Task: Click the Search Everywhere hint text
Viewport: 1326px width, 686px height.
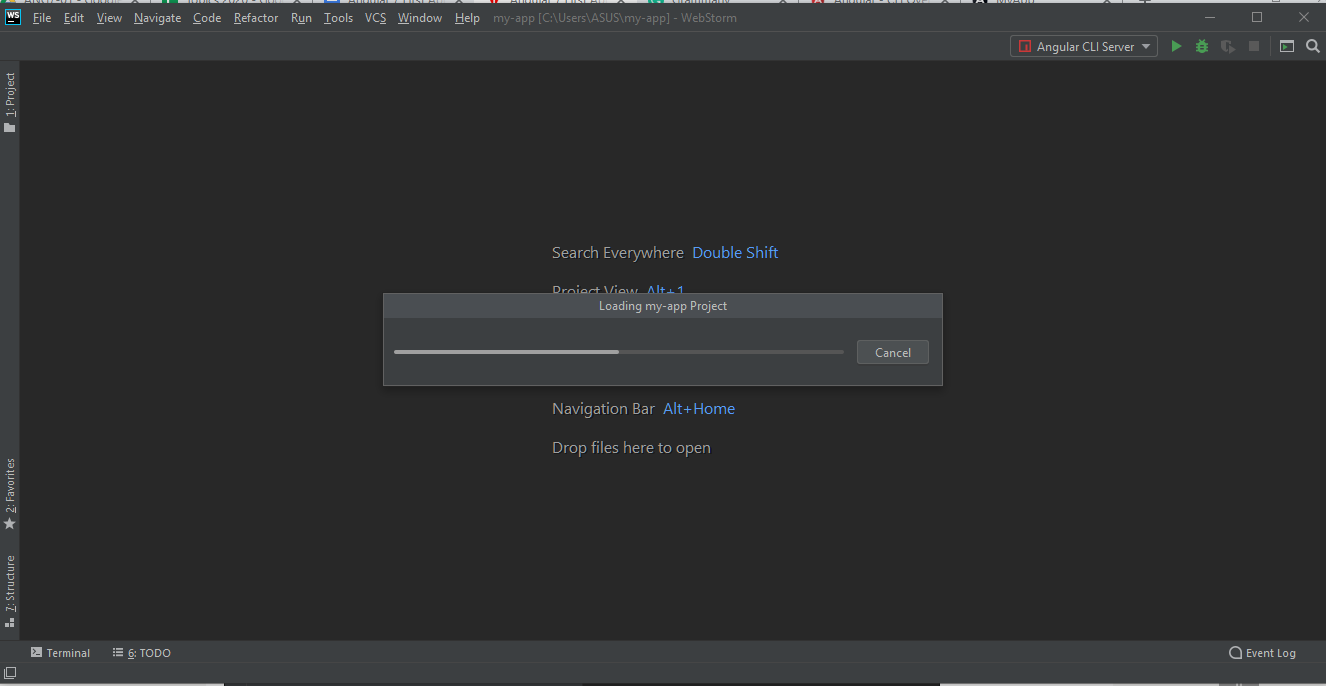Action: 618,253
